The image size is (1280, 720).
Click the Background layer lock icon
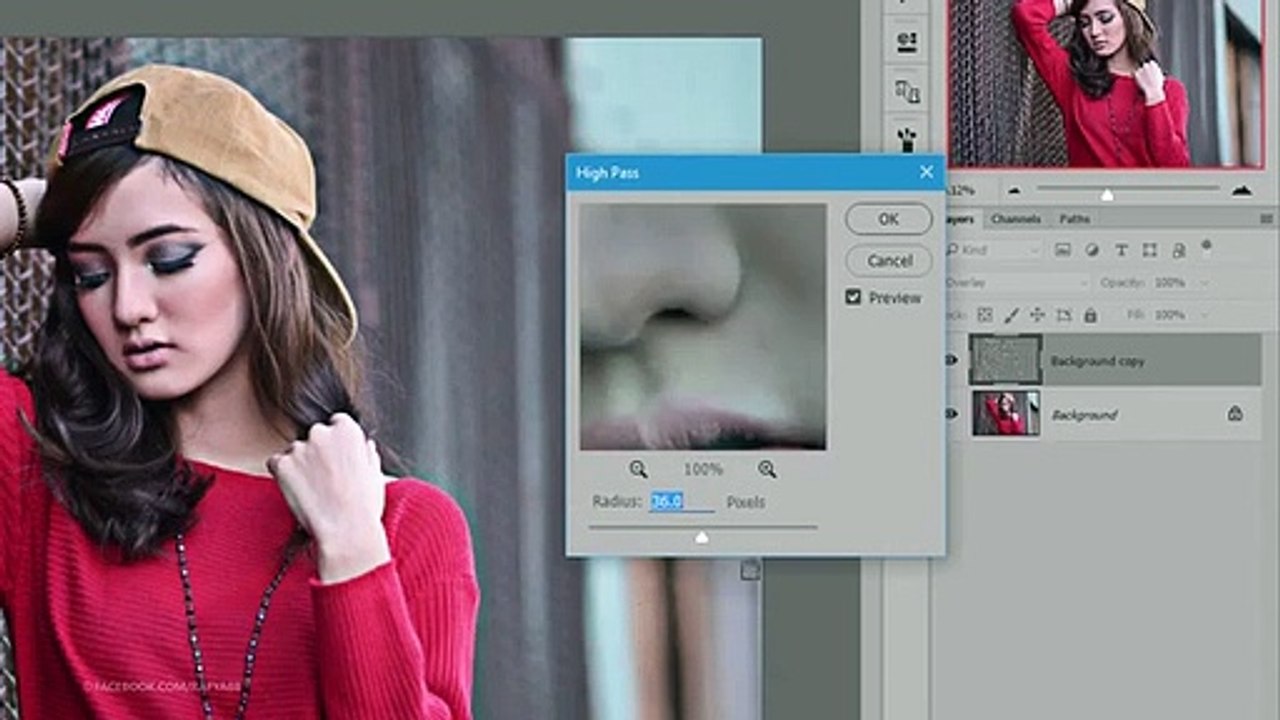pos(1235,413)
